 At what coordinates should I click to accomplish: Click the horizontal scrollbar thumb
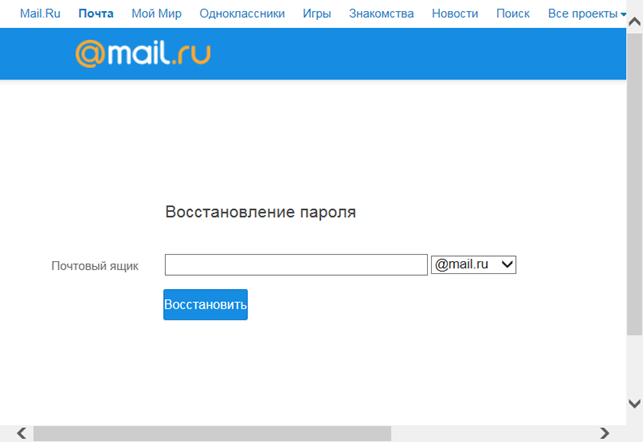tap(212, 433)
